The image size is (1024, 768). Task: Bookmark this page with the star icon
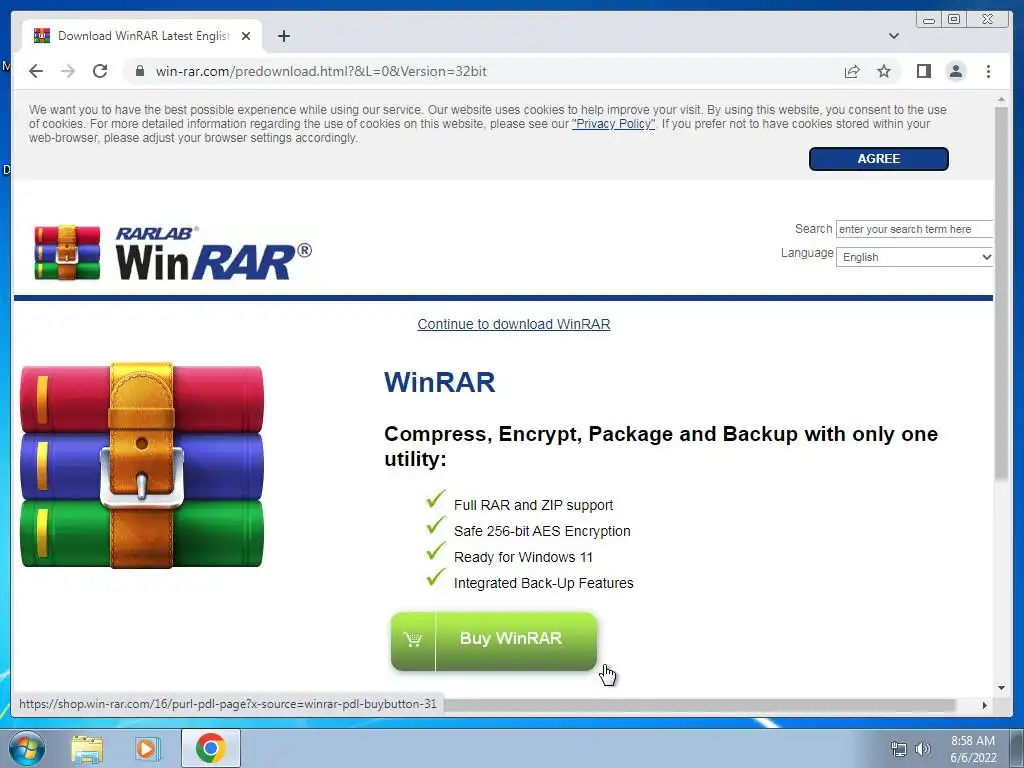pos(884,71)
